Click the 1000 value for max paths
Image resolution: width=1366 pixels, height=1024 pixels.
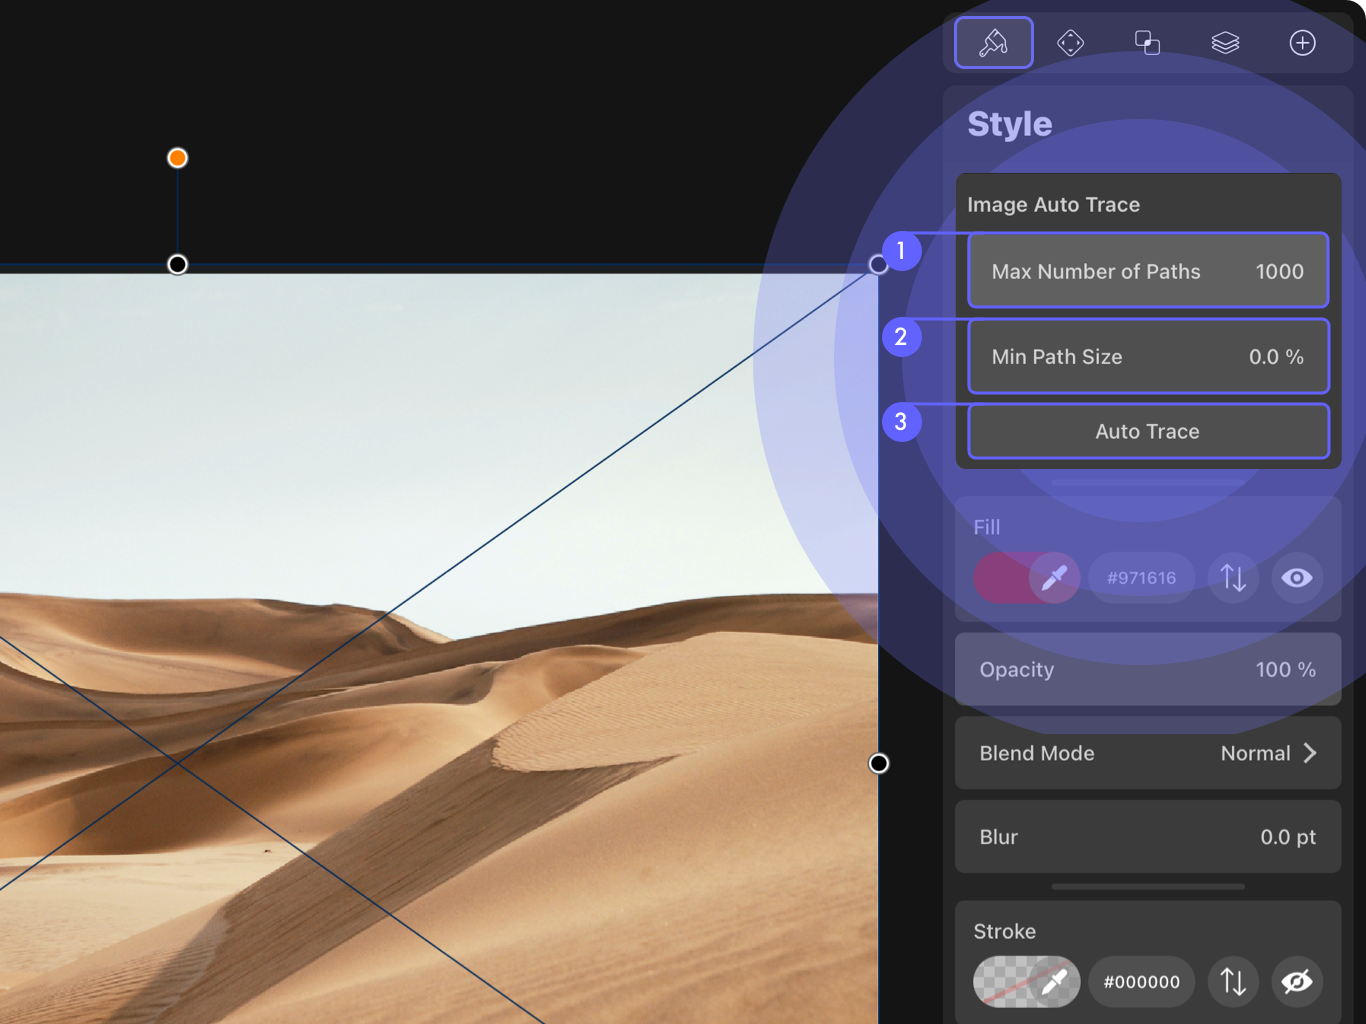[1279, 271]
